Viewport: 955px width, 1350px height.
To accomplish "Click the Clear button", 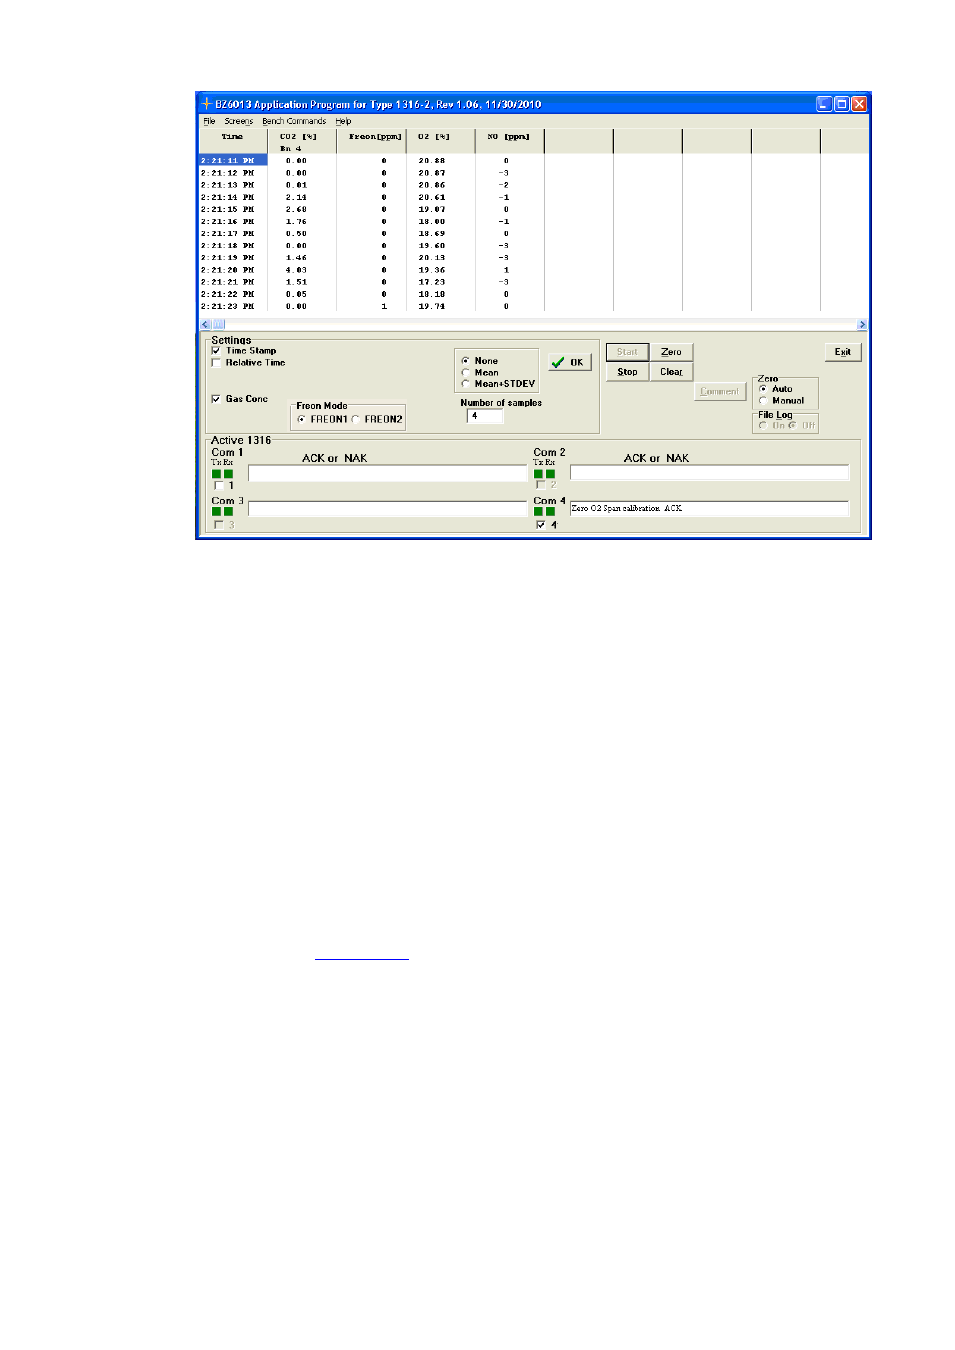I will [671, 372].
